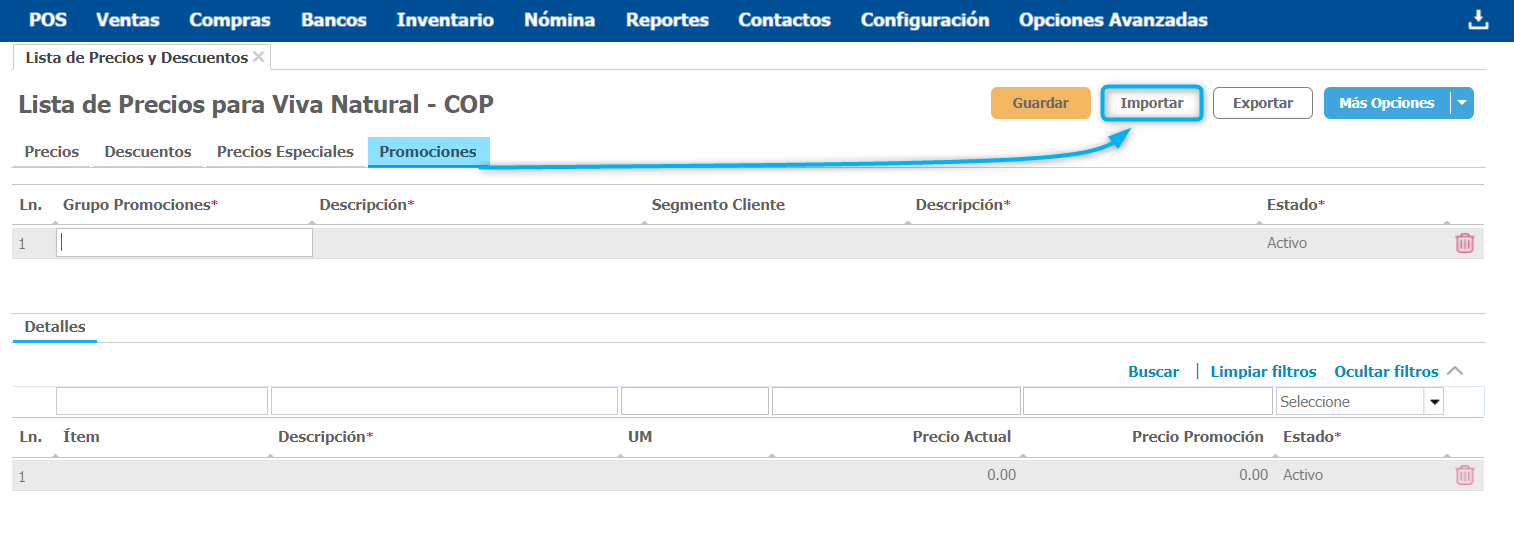The width and height of the screenshot is (1514, 558).
Task: Click the Limpiar filtros link
Action: 1263,372
